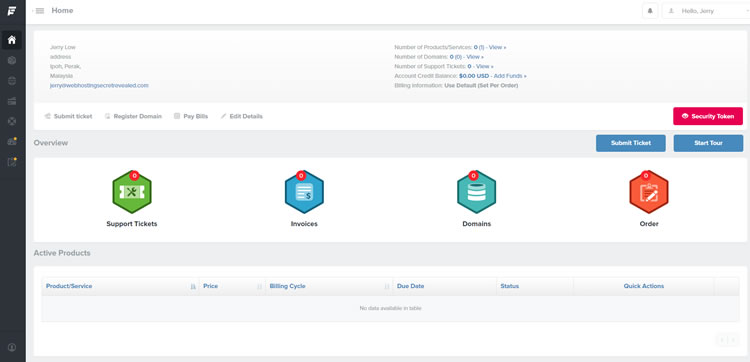Viewport: 750px width, 362px height.
Task: Click the Active Products heading
Action: tap(62, 253)
